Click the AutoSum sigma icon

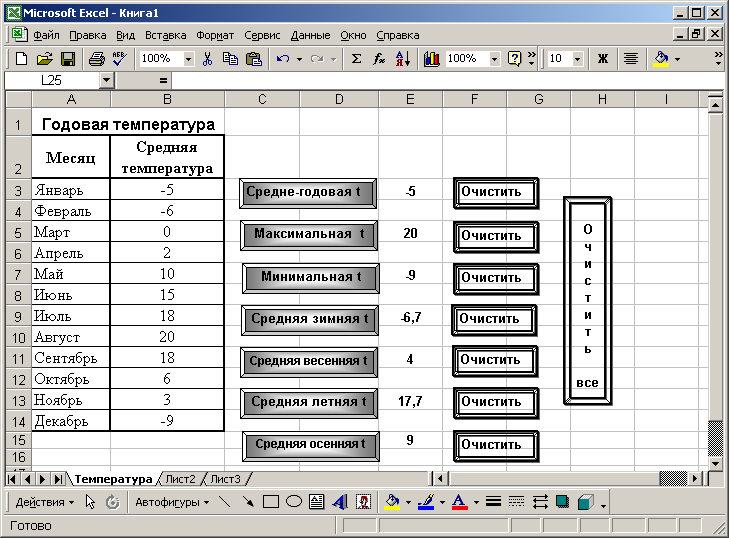(x=356, y=59)
